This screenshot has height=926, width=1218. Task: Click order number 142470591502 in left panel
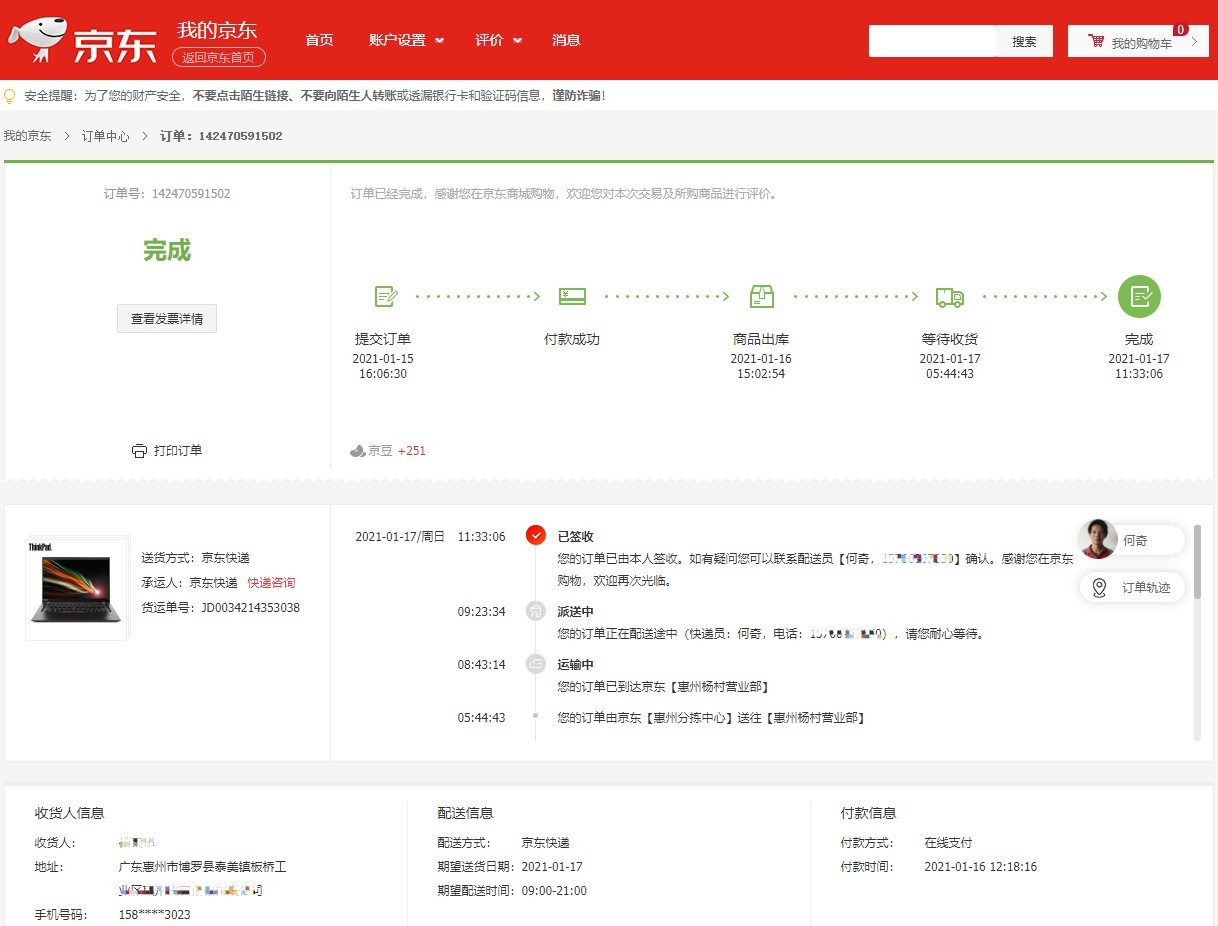pos(191,194)
